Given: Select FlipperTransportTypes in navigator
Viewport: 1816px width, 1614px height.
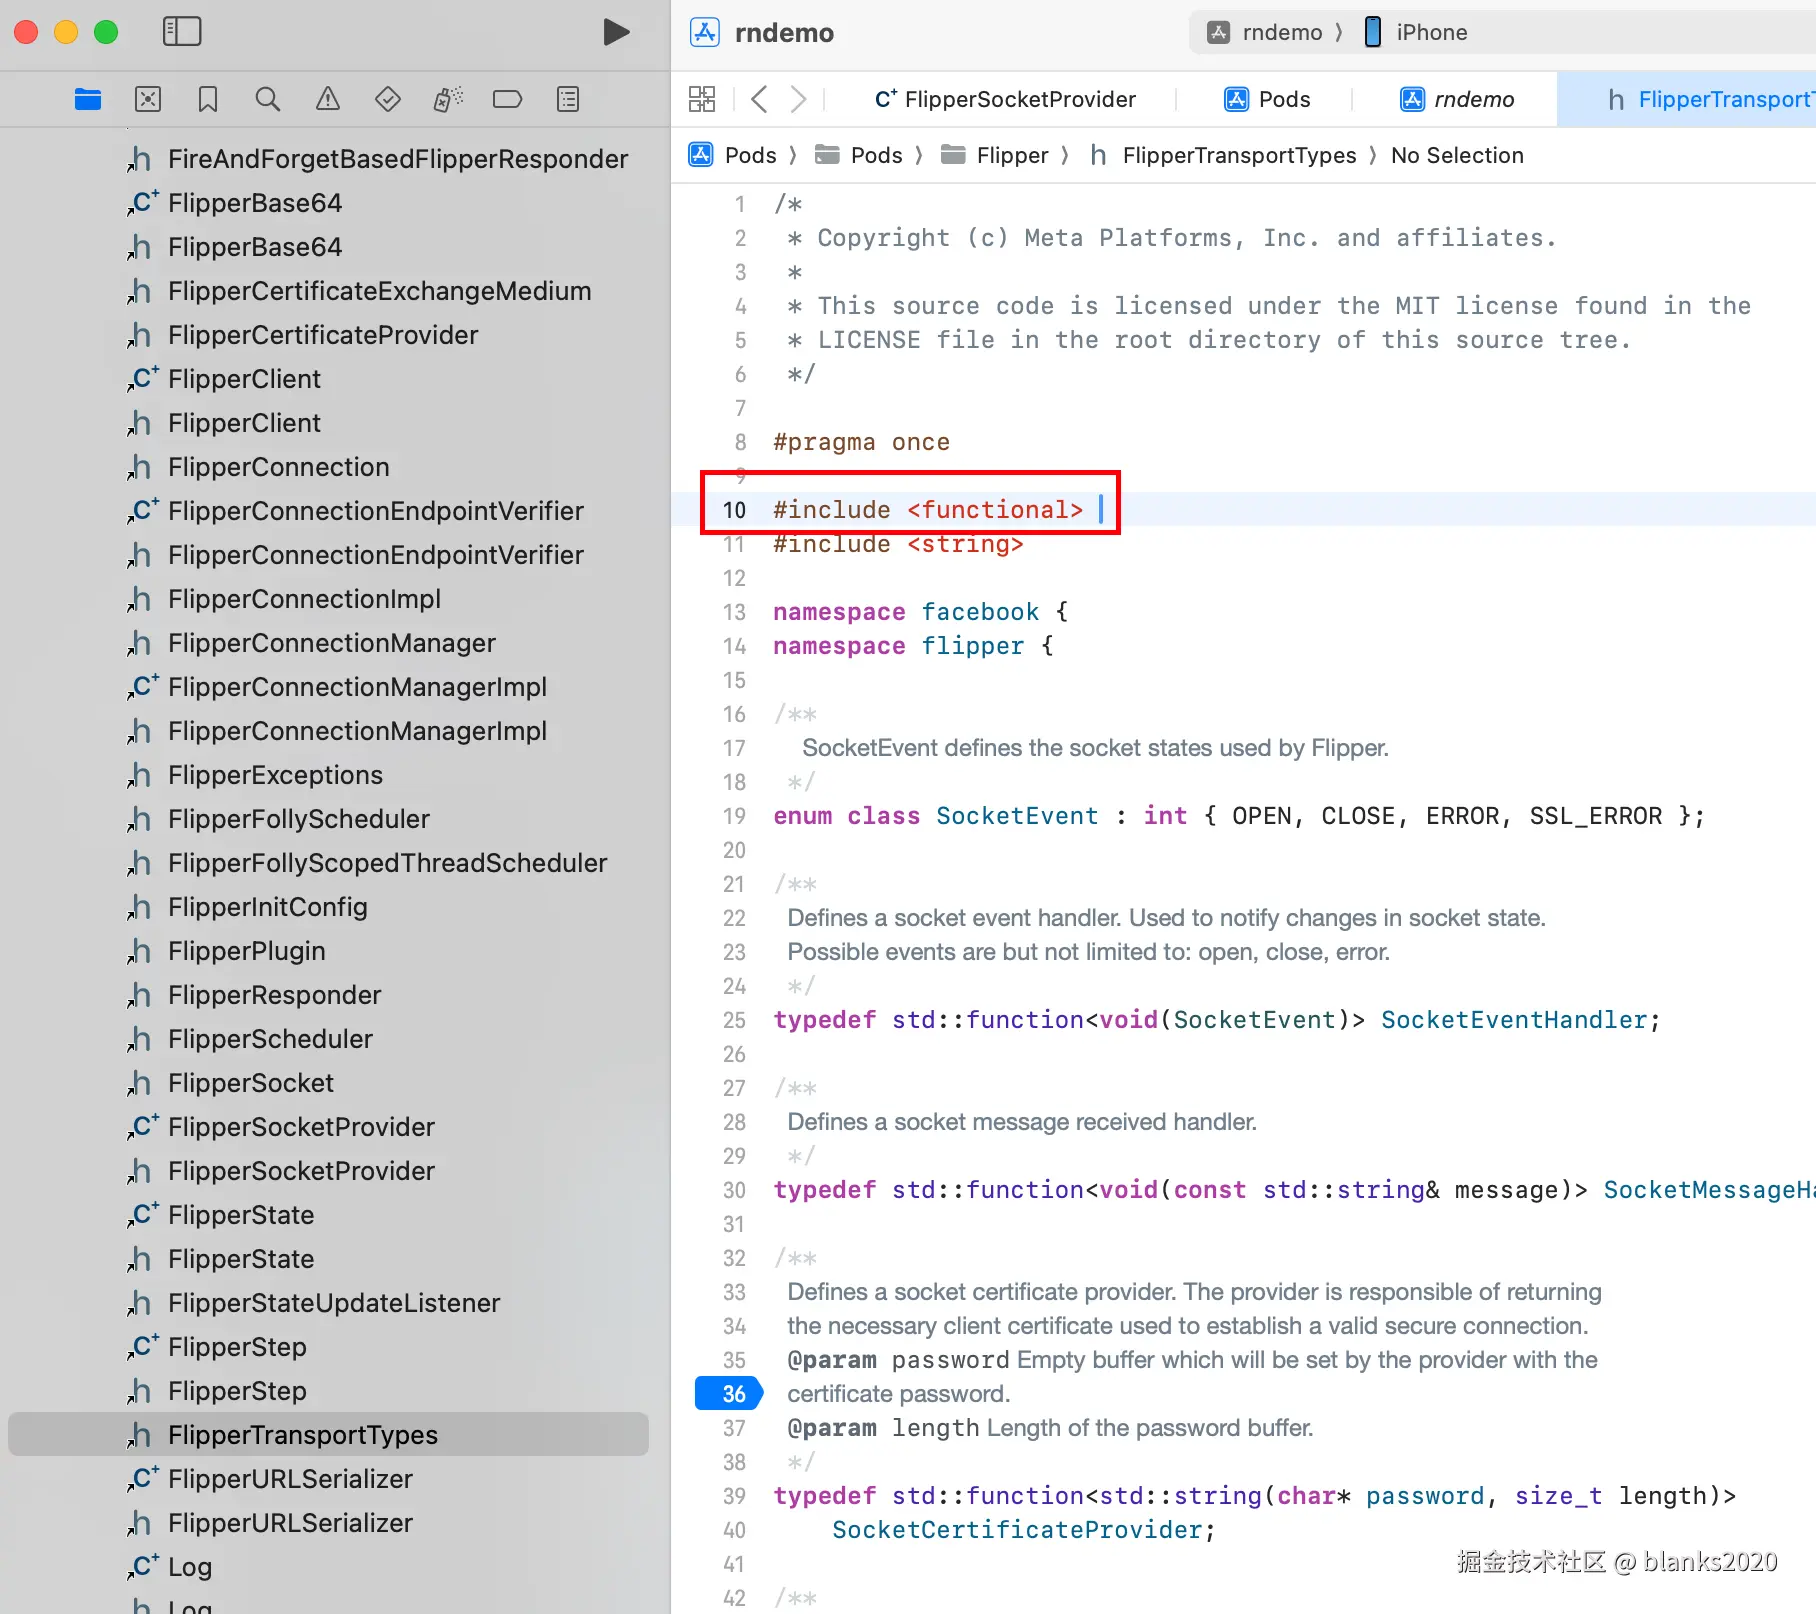Looking at the screenshot, I should [328, 1435].
